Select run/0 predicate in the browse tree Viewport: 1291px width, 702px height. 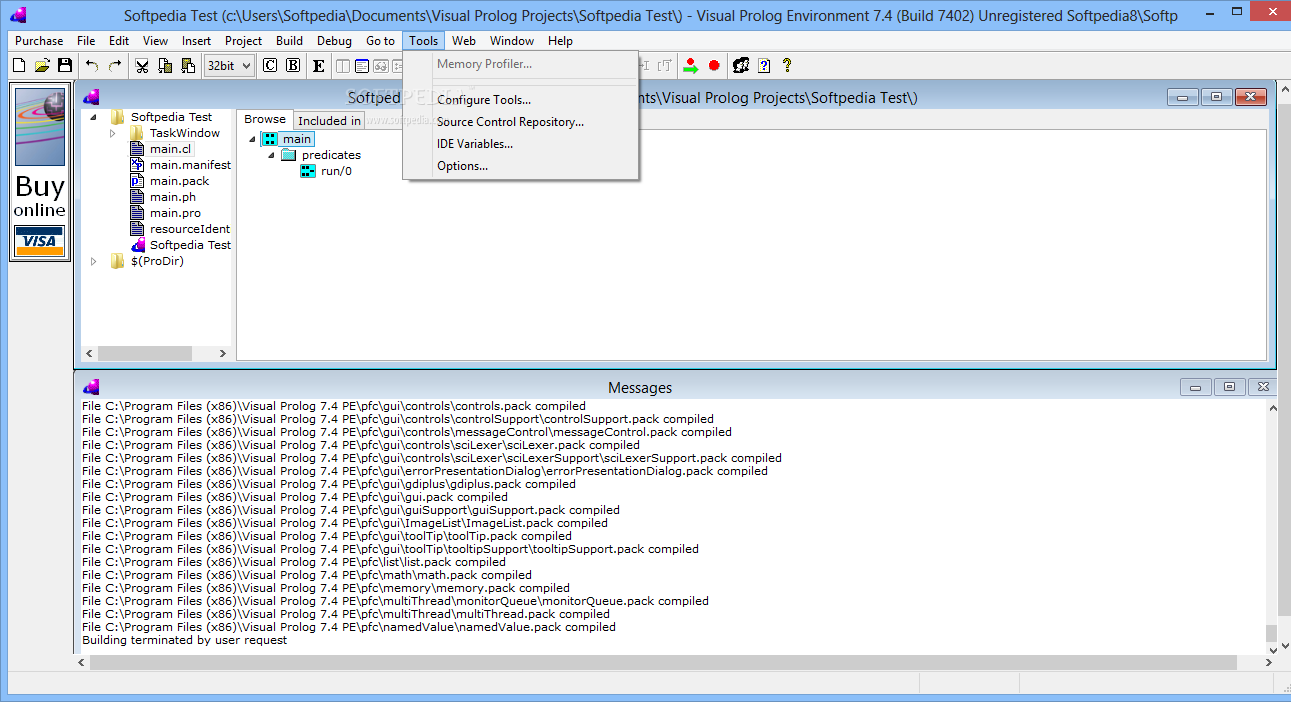336,171
